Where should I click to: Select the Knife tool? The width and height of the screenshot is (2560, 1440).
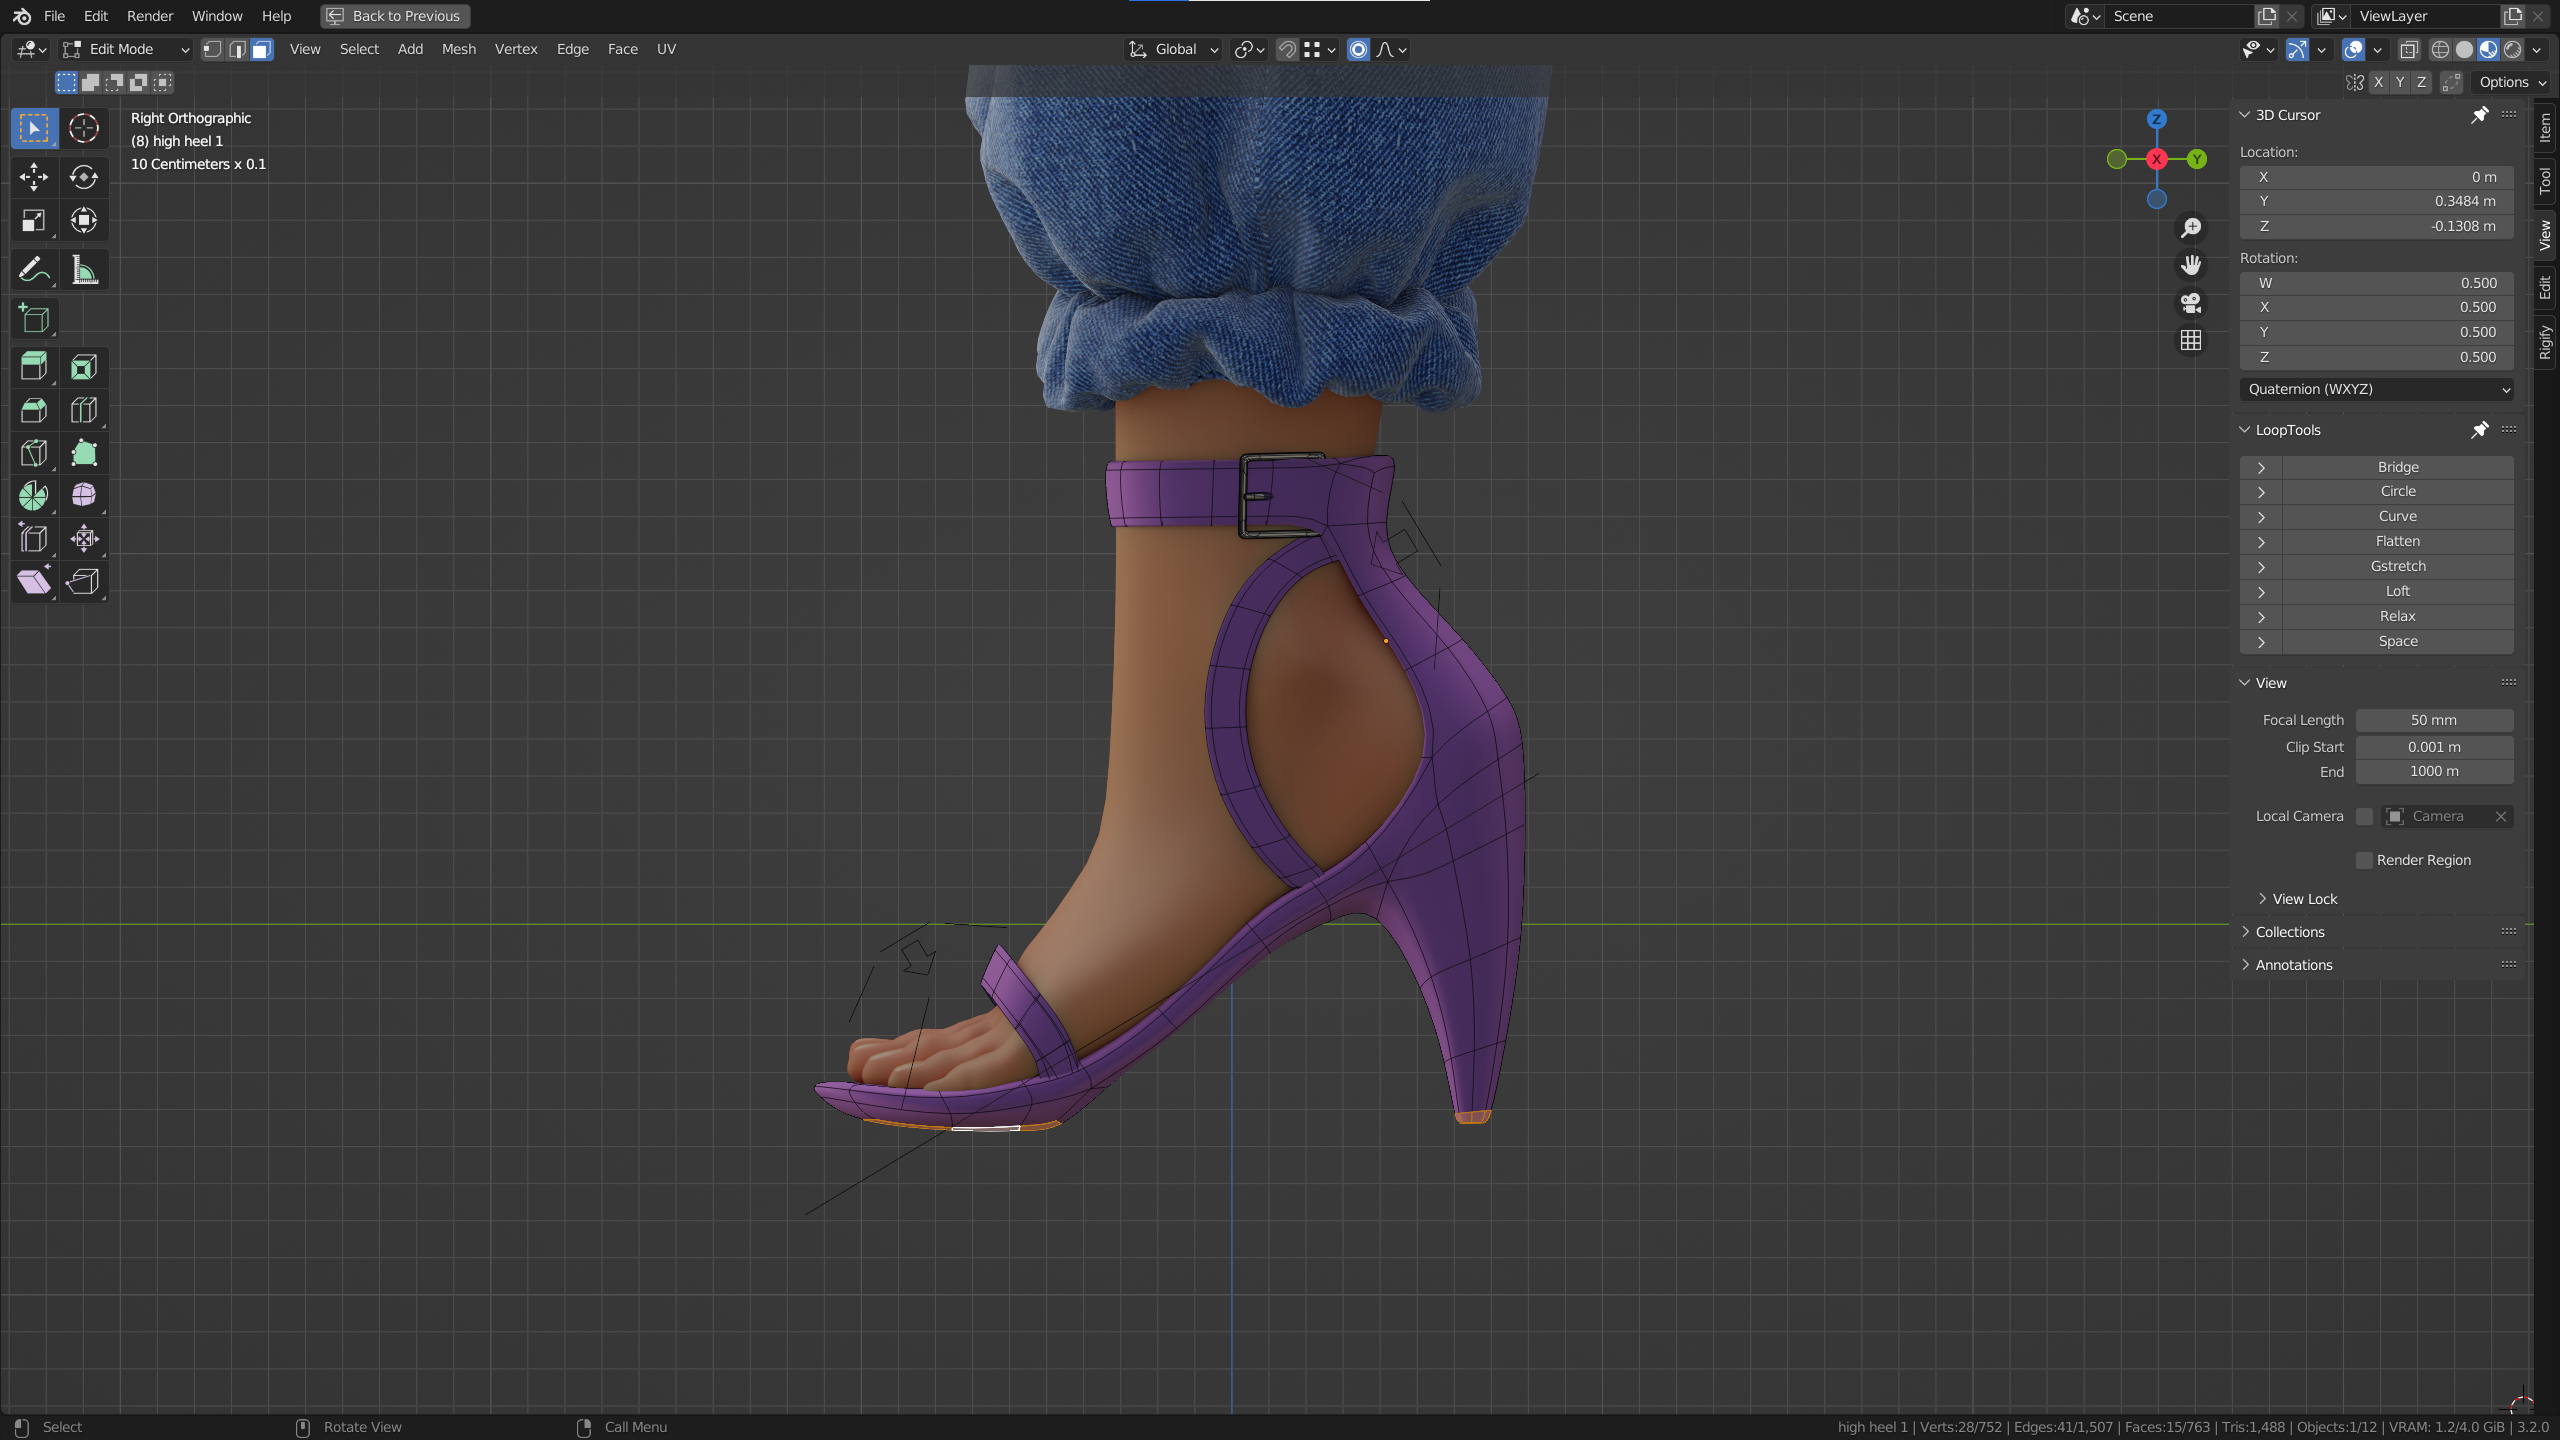[x=34, y=453]
